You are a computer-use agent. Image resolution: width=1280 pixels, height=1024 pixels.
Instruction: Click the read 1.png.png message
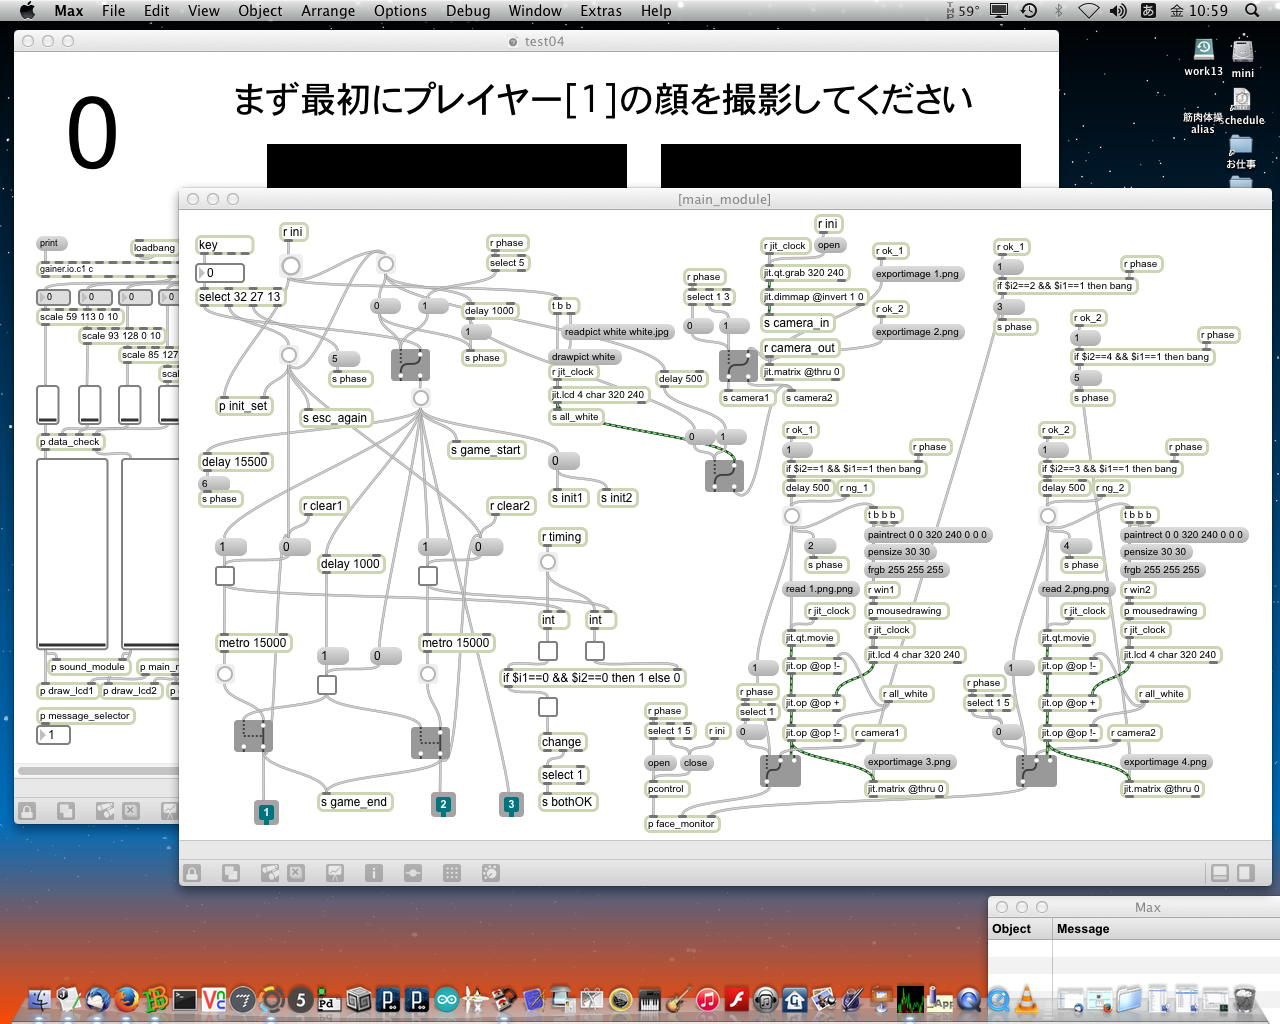(819, 589)
